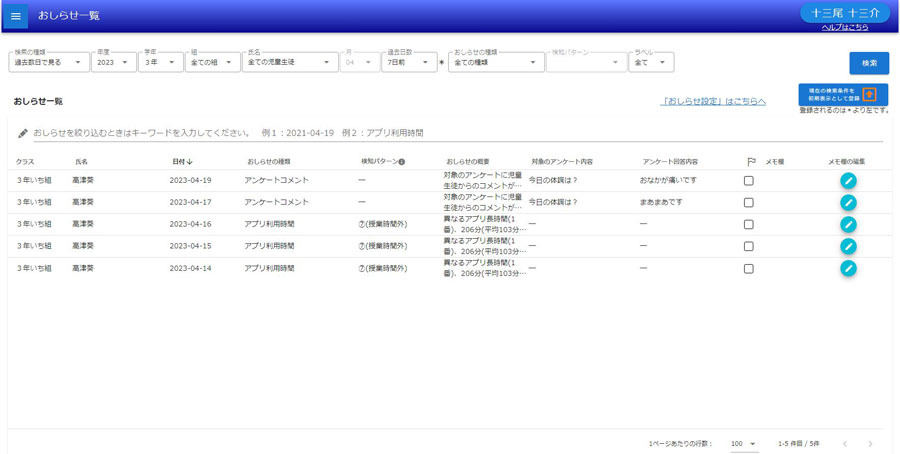Click the 検知パターン info icon

point(402,162)
